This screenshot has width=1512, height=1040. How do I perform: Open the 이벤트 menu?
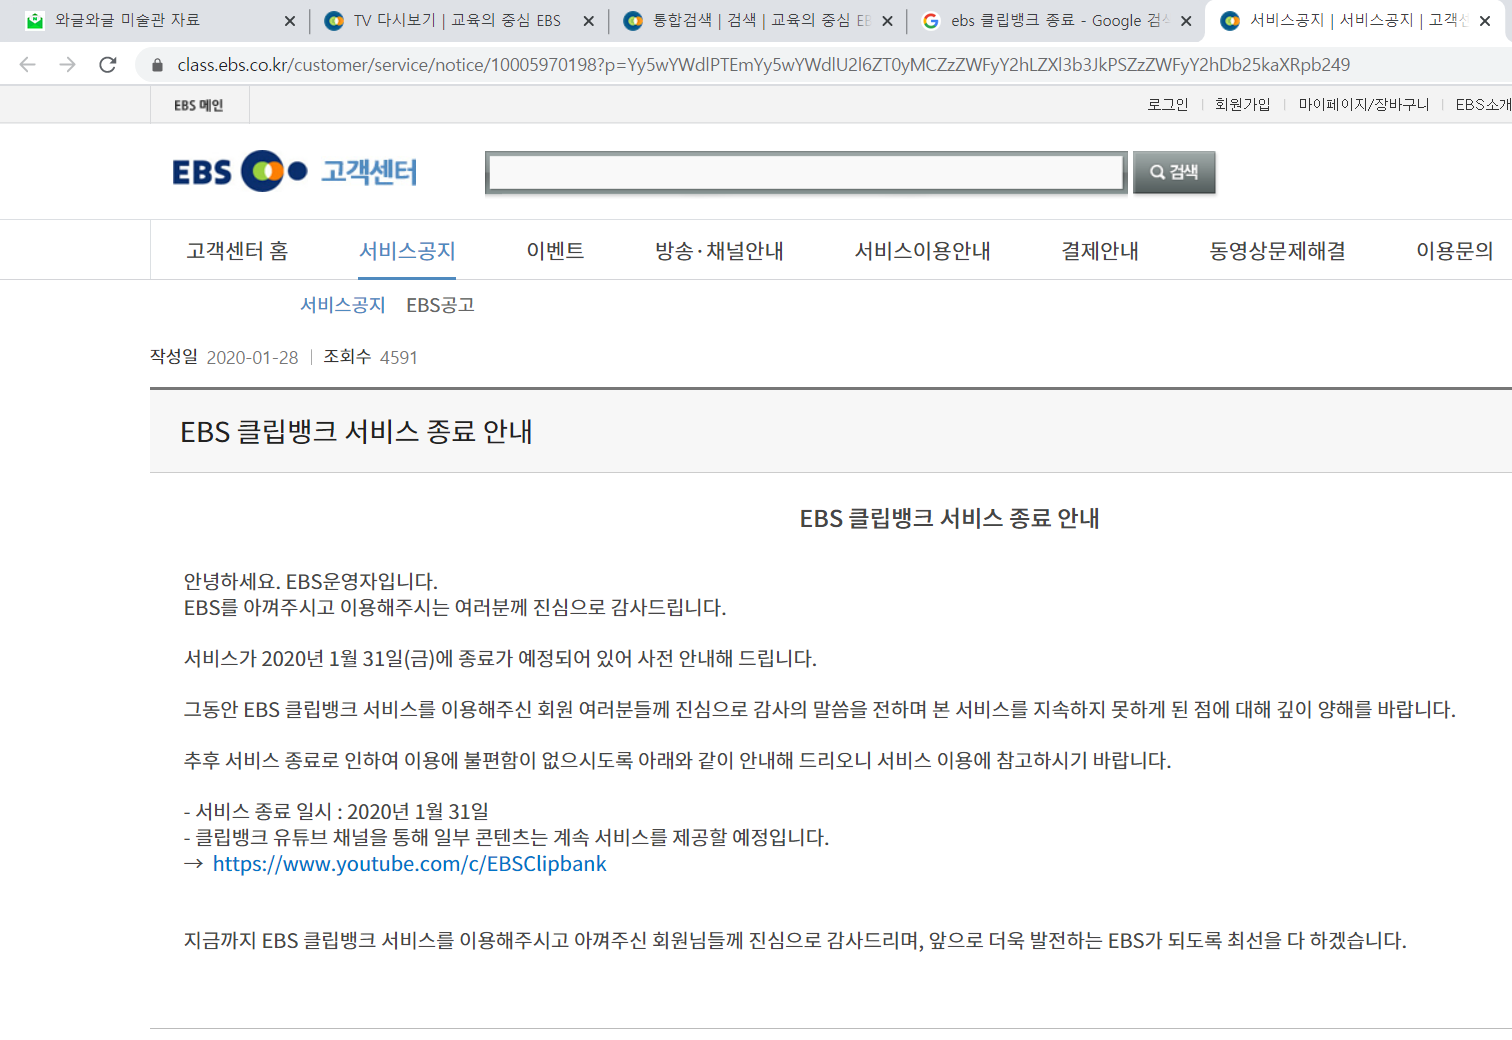(555, 251)
